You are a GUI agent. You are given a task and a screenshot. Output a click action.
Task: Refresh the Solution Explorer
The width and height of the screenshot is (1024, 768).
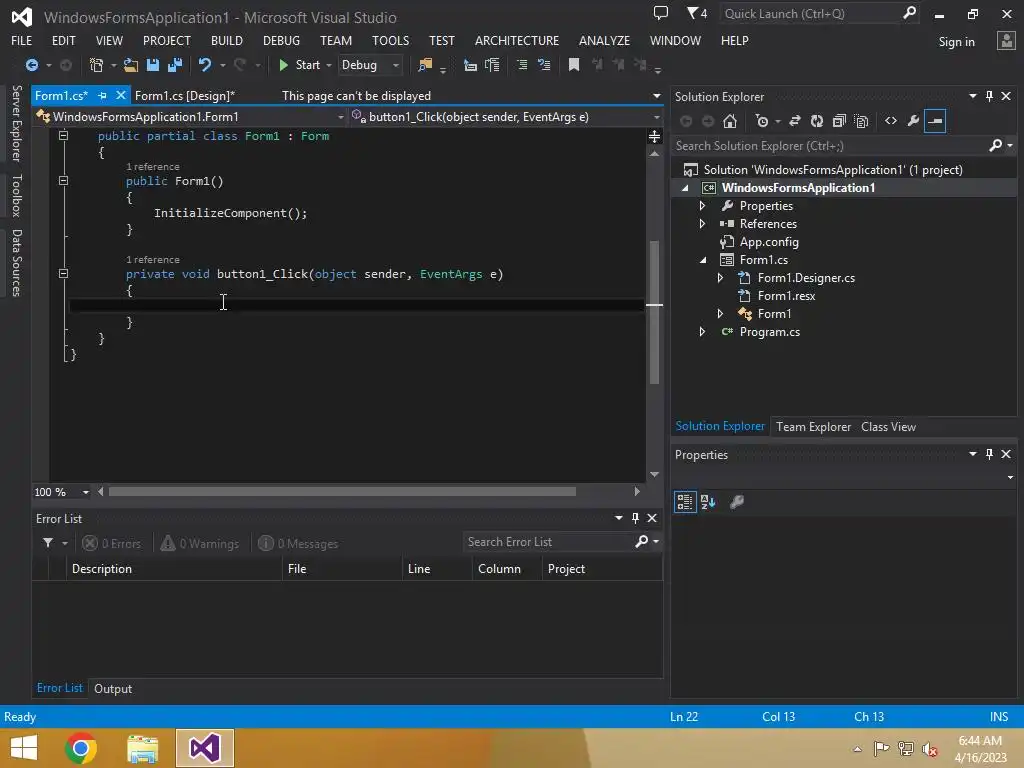[817, 121]
